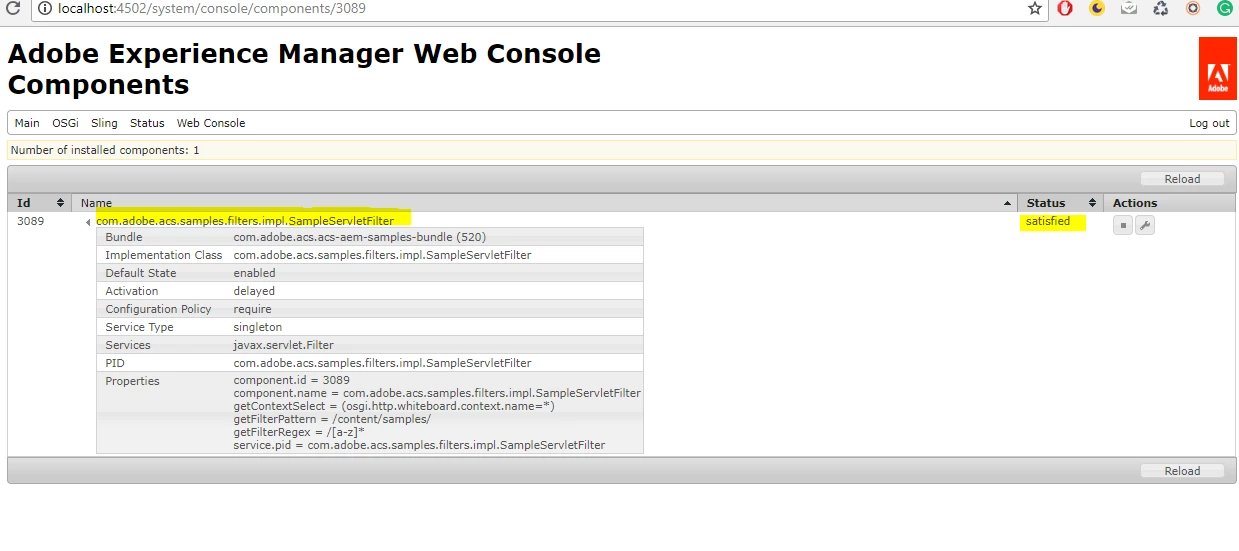The height and width of the screenshot is (551, 1239).
Task: Open the Status menu
Action: click(147, 123)
